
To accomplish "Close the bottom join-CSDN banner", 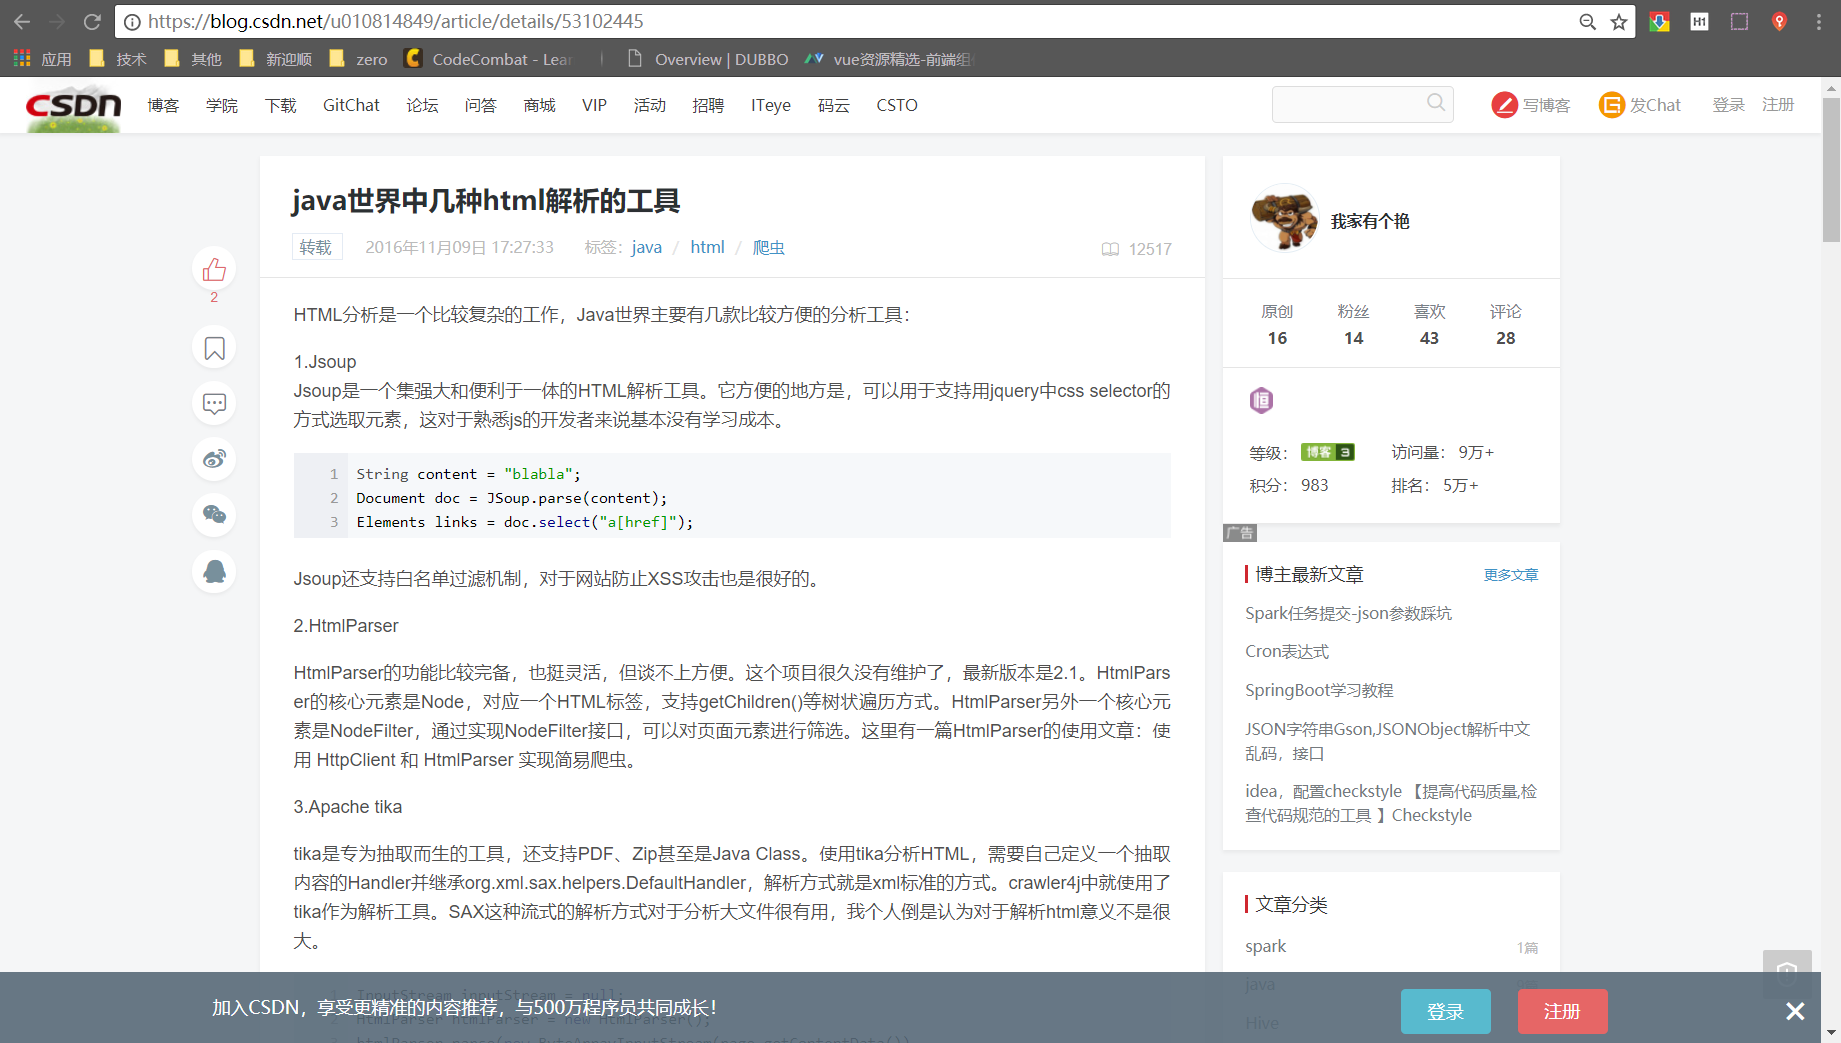I will [1795, 1011].
